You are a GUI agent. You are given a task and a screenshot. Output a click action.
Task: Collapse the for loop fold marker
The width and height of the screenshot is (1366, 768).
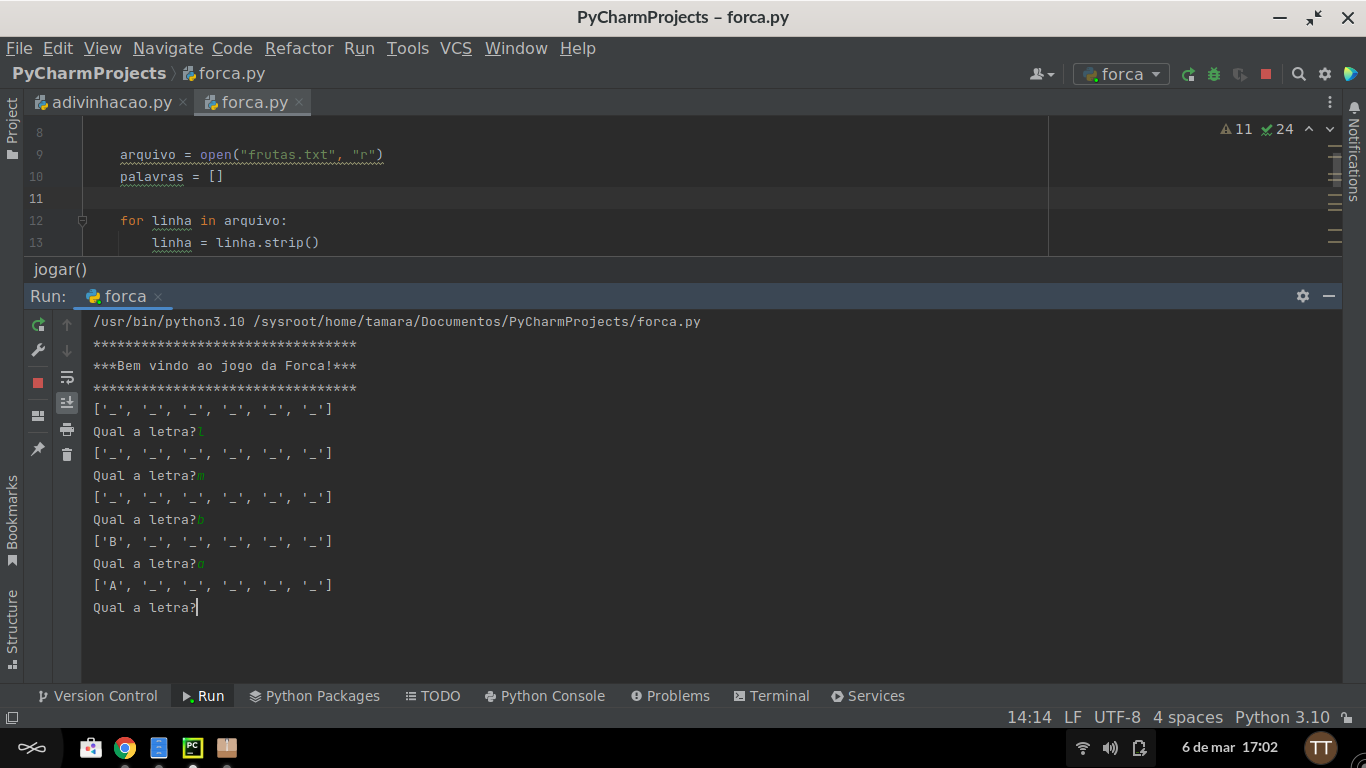click(x=82, y=221)
